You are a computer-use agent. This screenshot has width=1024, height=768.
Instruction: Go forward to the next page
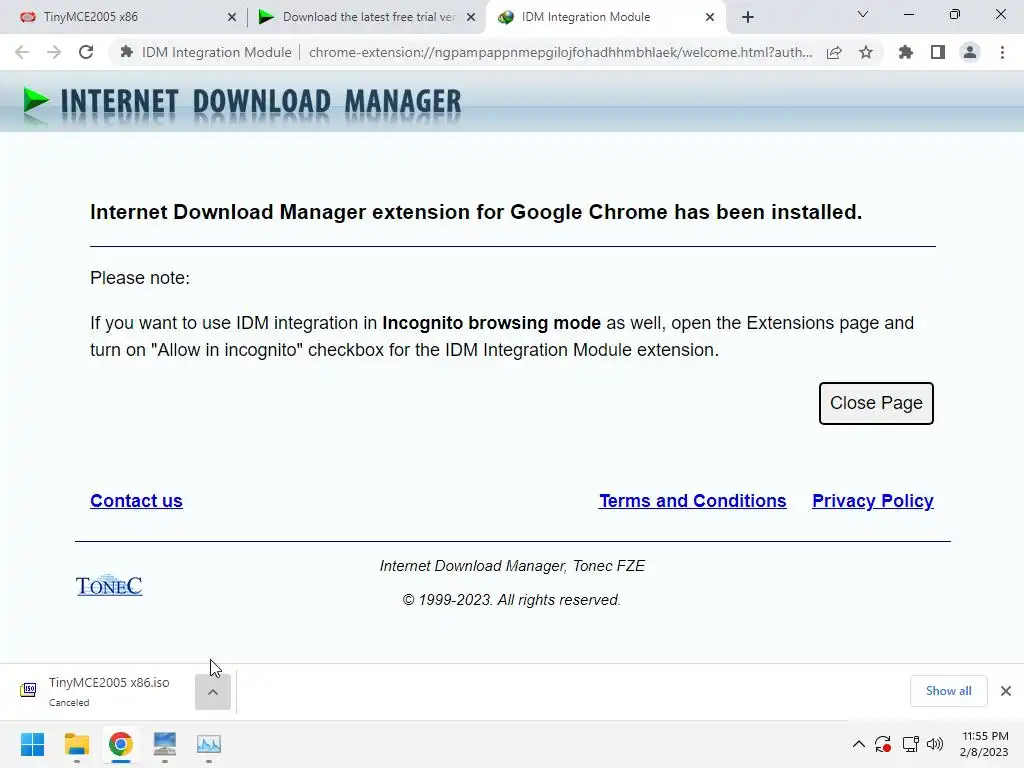coord(54,52)
